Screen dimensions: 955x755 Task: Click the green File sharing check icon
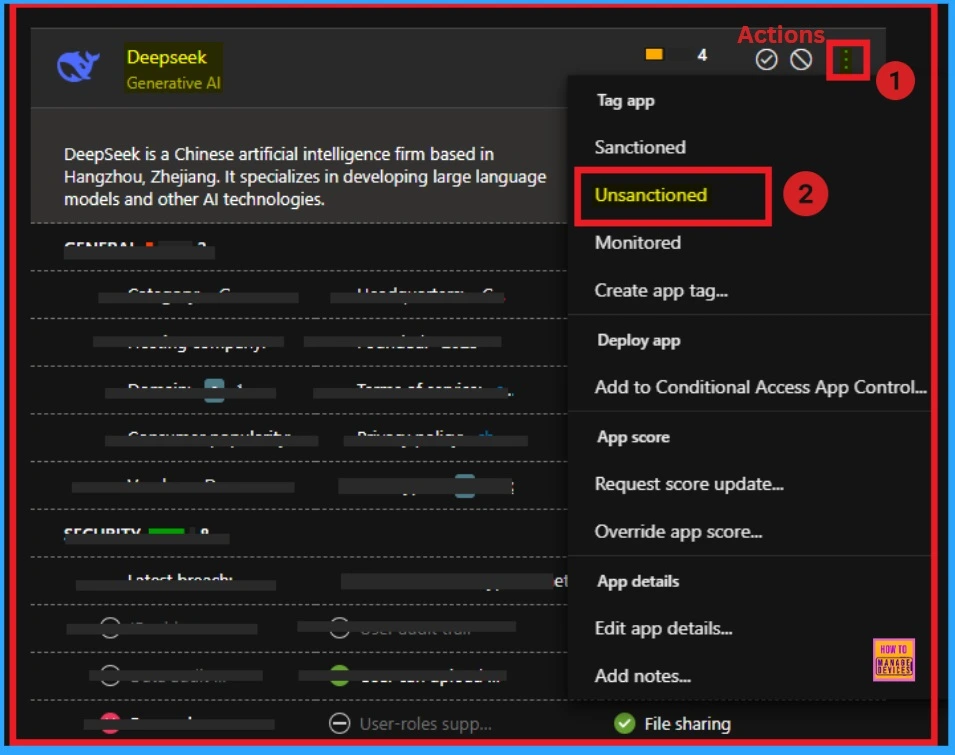click(624, 723)
